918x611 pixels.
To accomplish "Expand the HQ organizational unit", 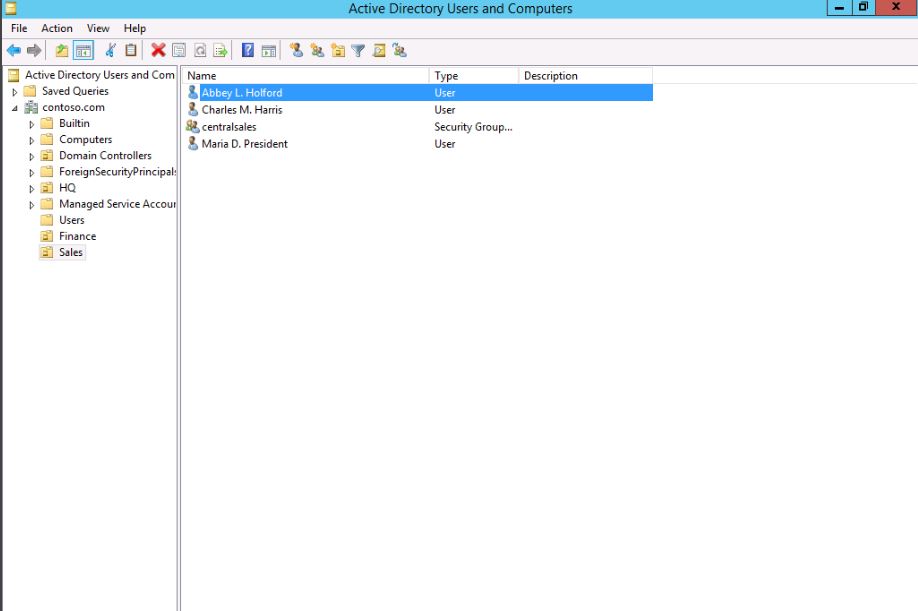I will tap(32, 188).
